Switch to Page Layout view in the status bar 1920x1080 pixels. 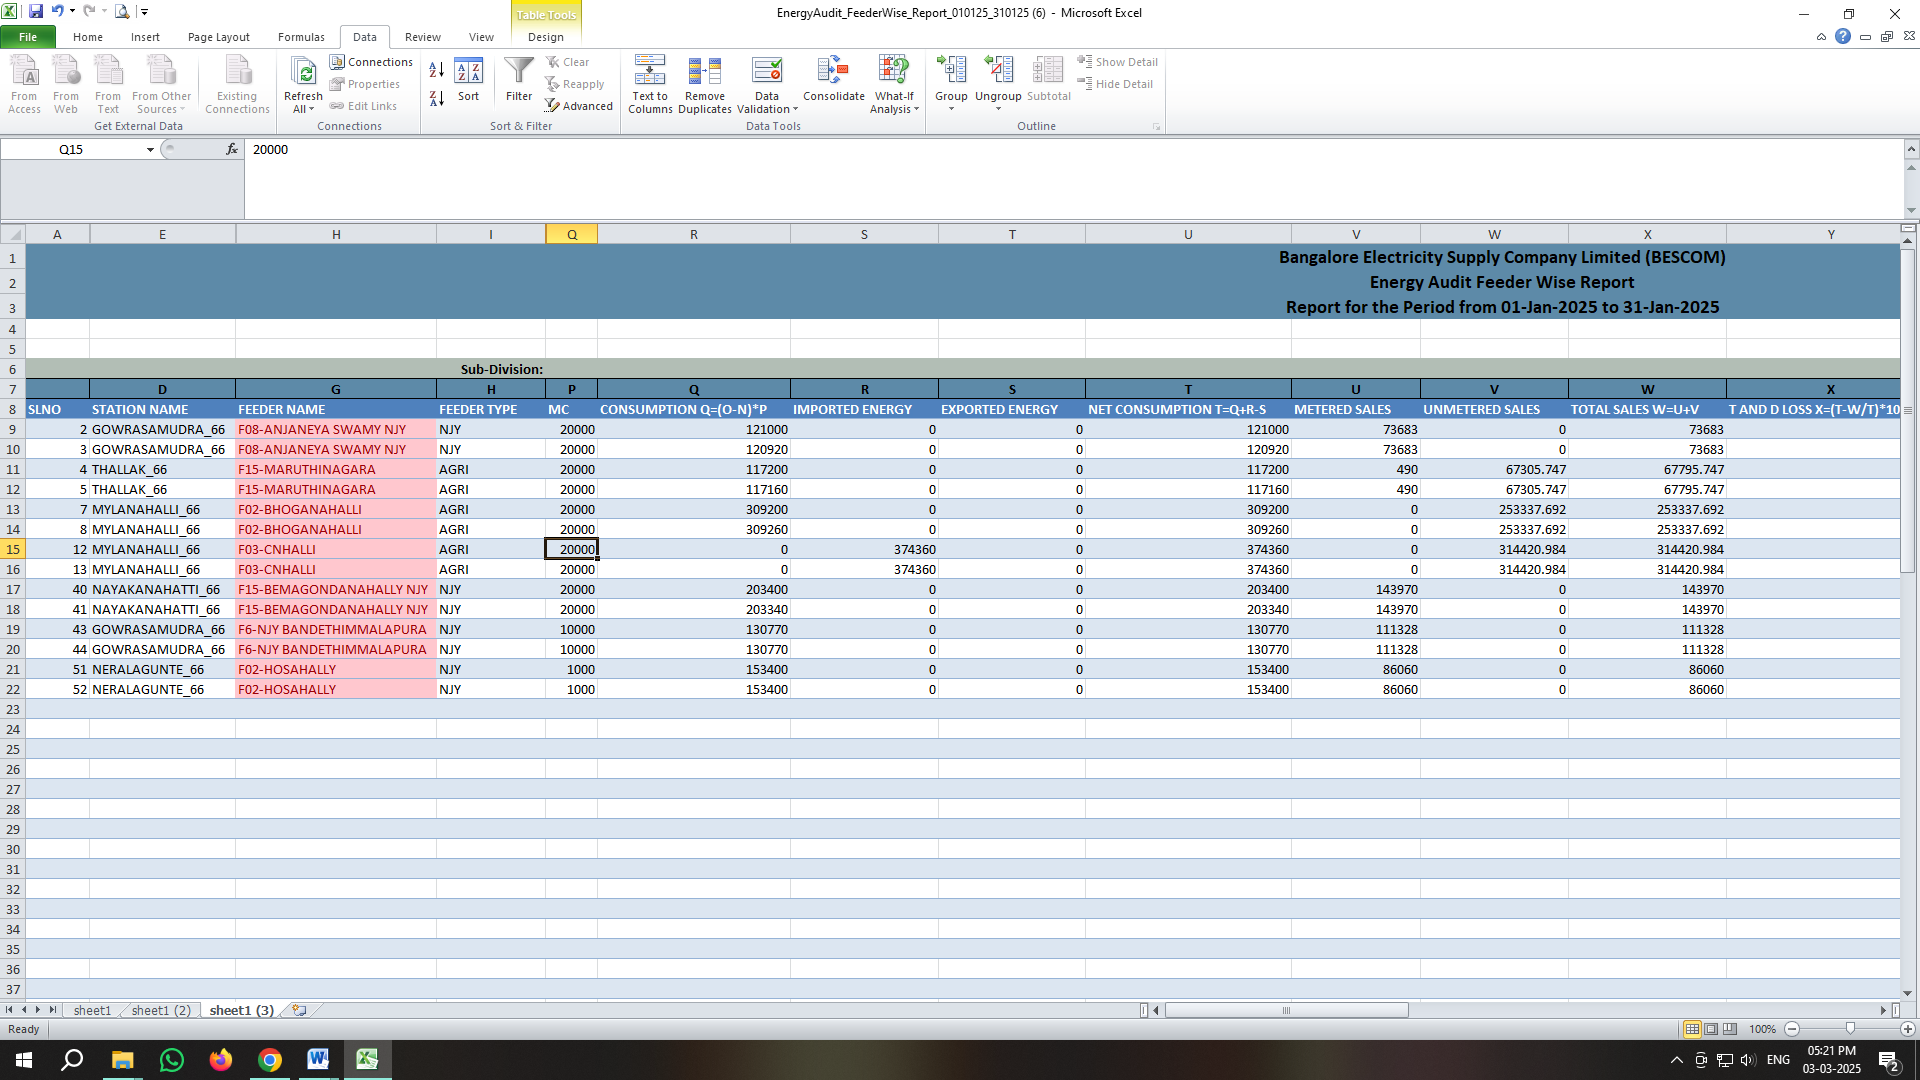[1711, 1029]
